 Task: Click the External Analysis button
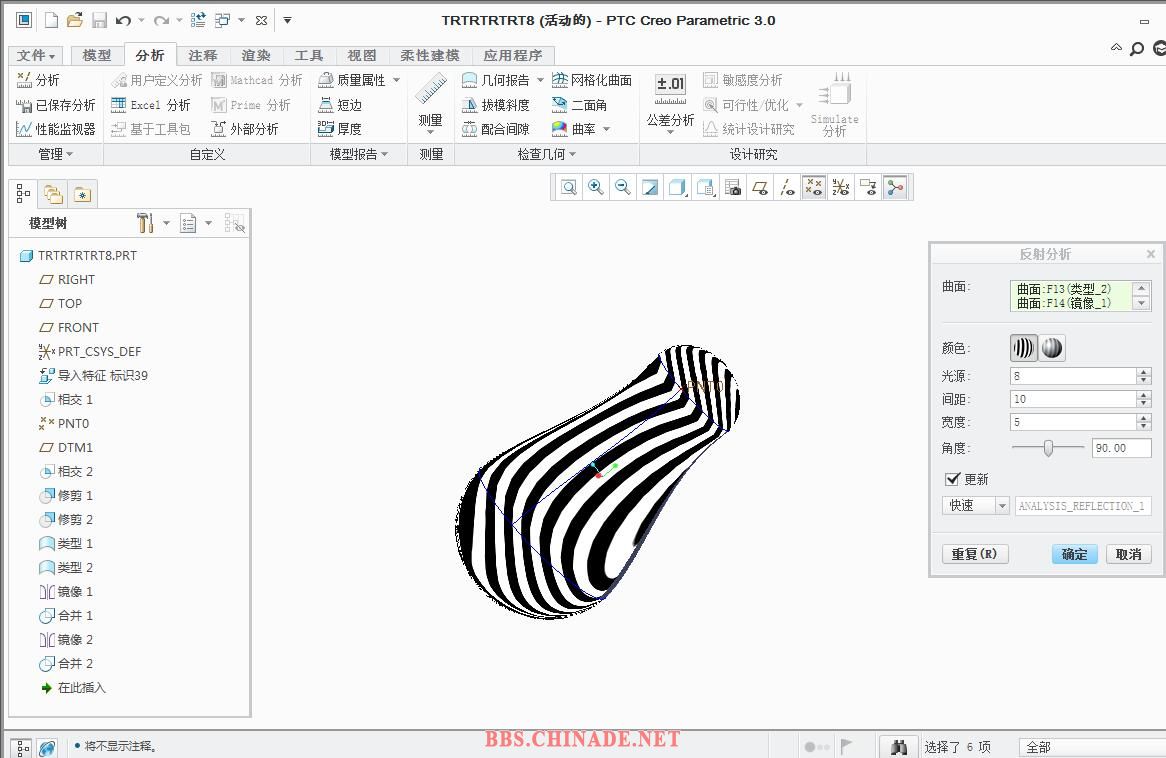pyautogui.click(x=245, y=129)
